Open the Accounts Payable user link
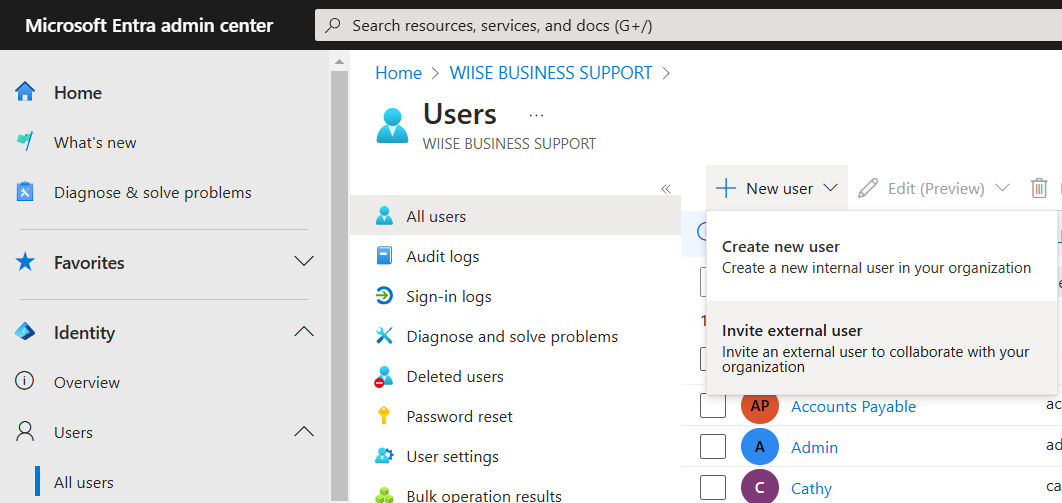The height and width of the screenshot is (503, 1062). pos(853,406)
